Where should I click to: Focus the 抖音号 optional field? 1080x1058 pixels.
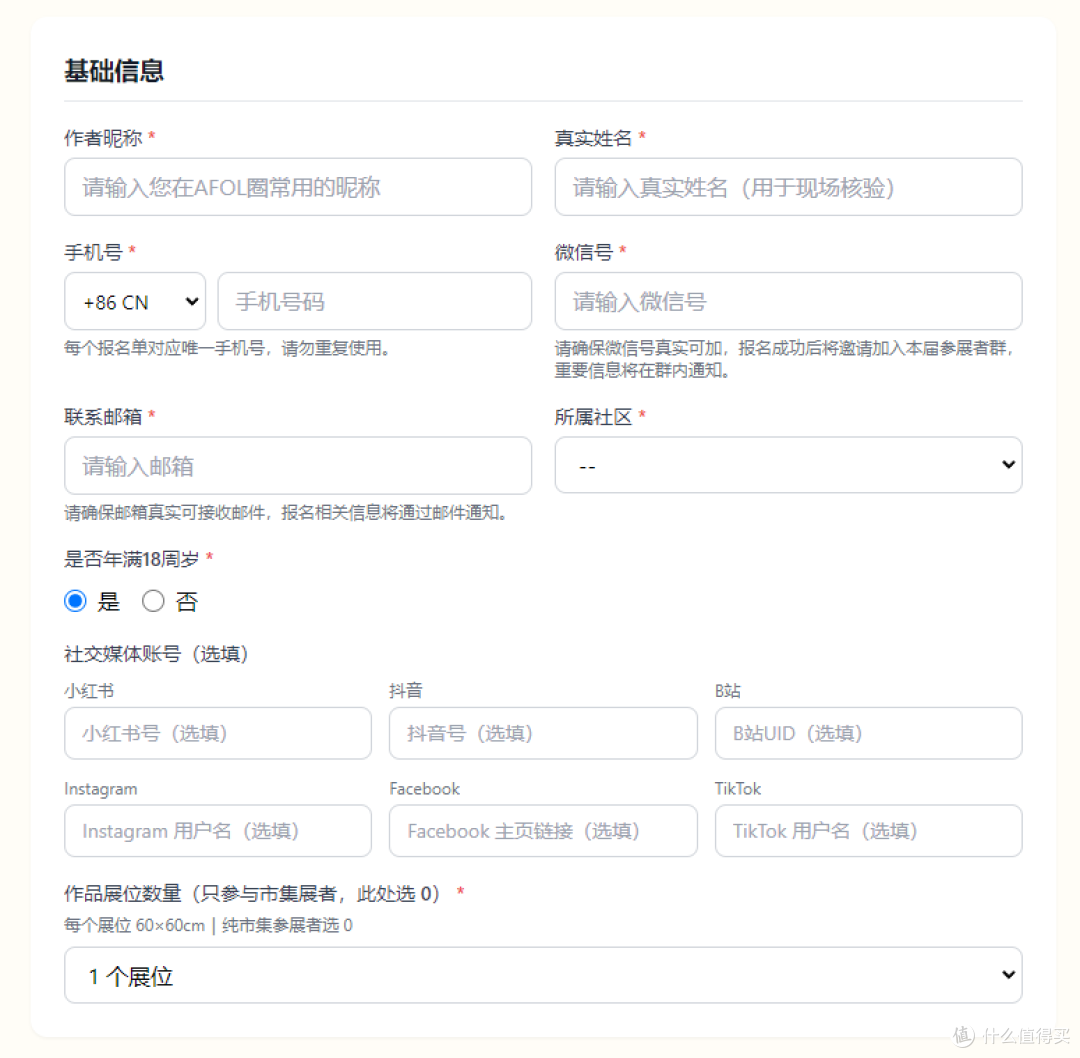tap(543, 733)
